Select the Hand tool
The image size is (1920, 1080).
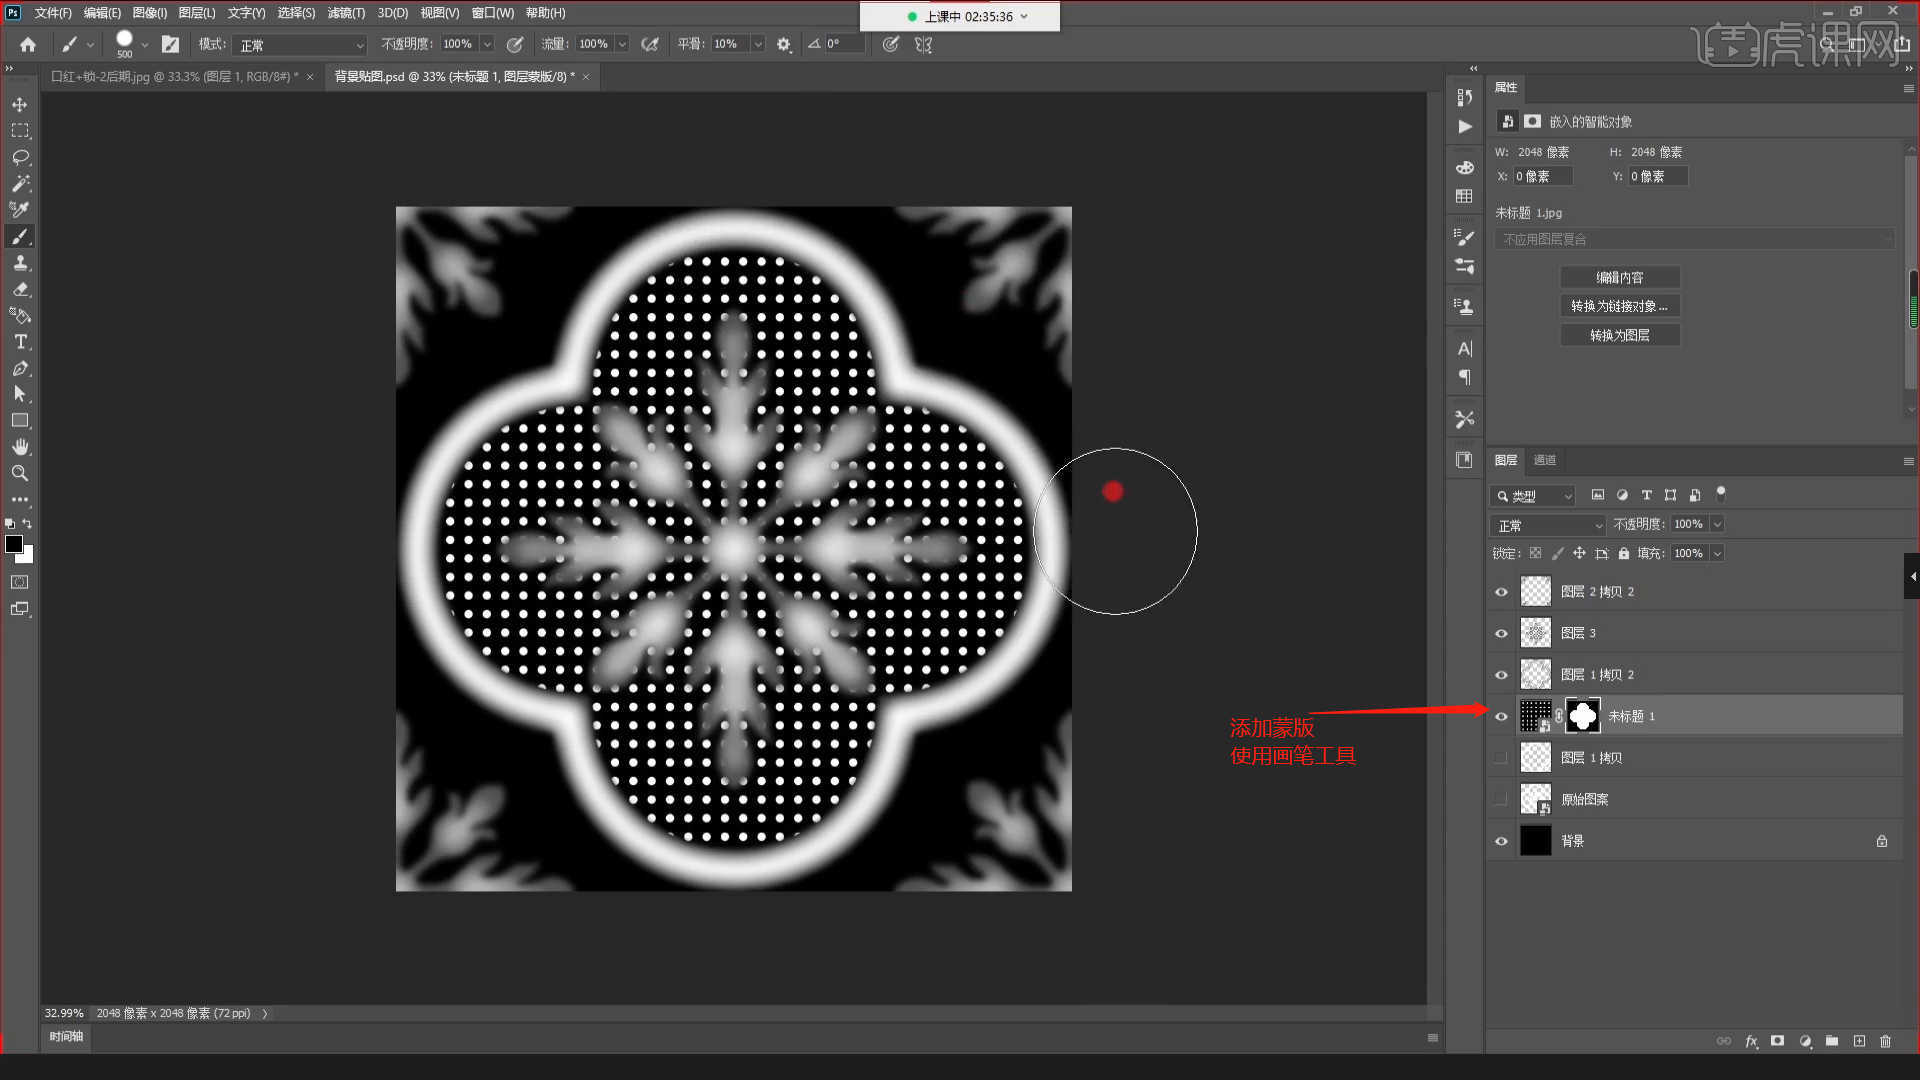click(x=20, y=447)
